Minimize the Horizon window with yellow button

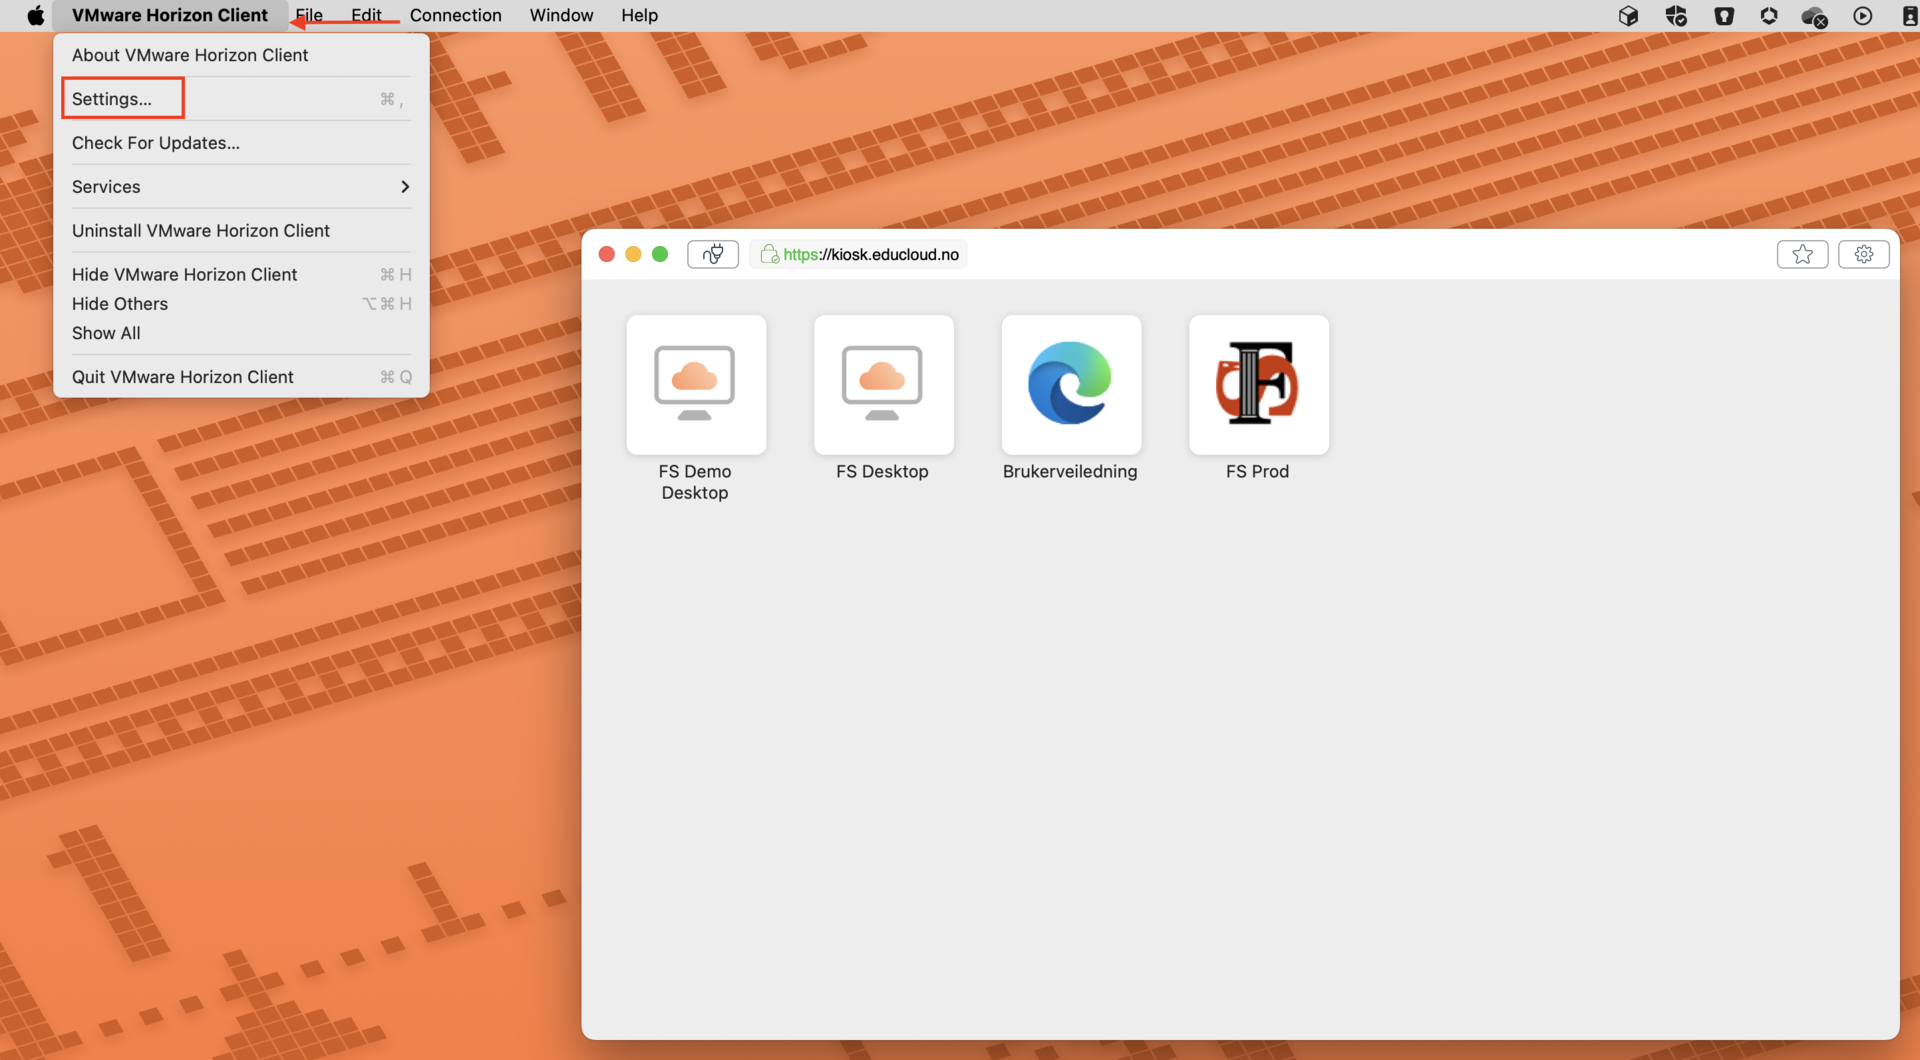coord(633,254)
